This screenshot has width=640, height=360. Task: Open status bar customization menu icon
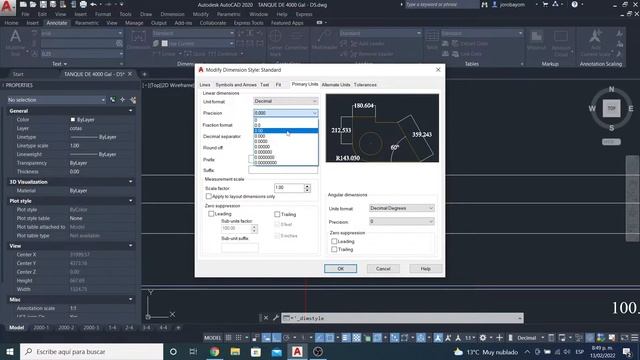tap(635, 338)
